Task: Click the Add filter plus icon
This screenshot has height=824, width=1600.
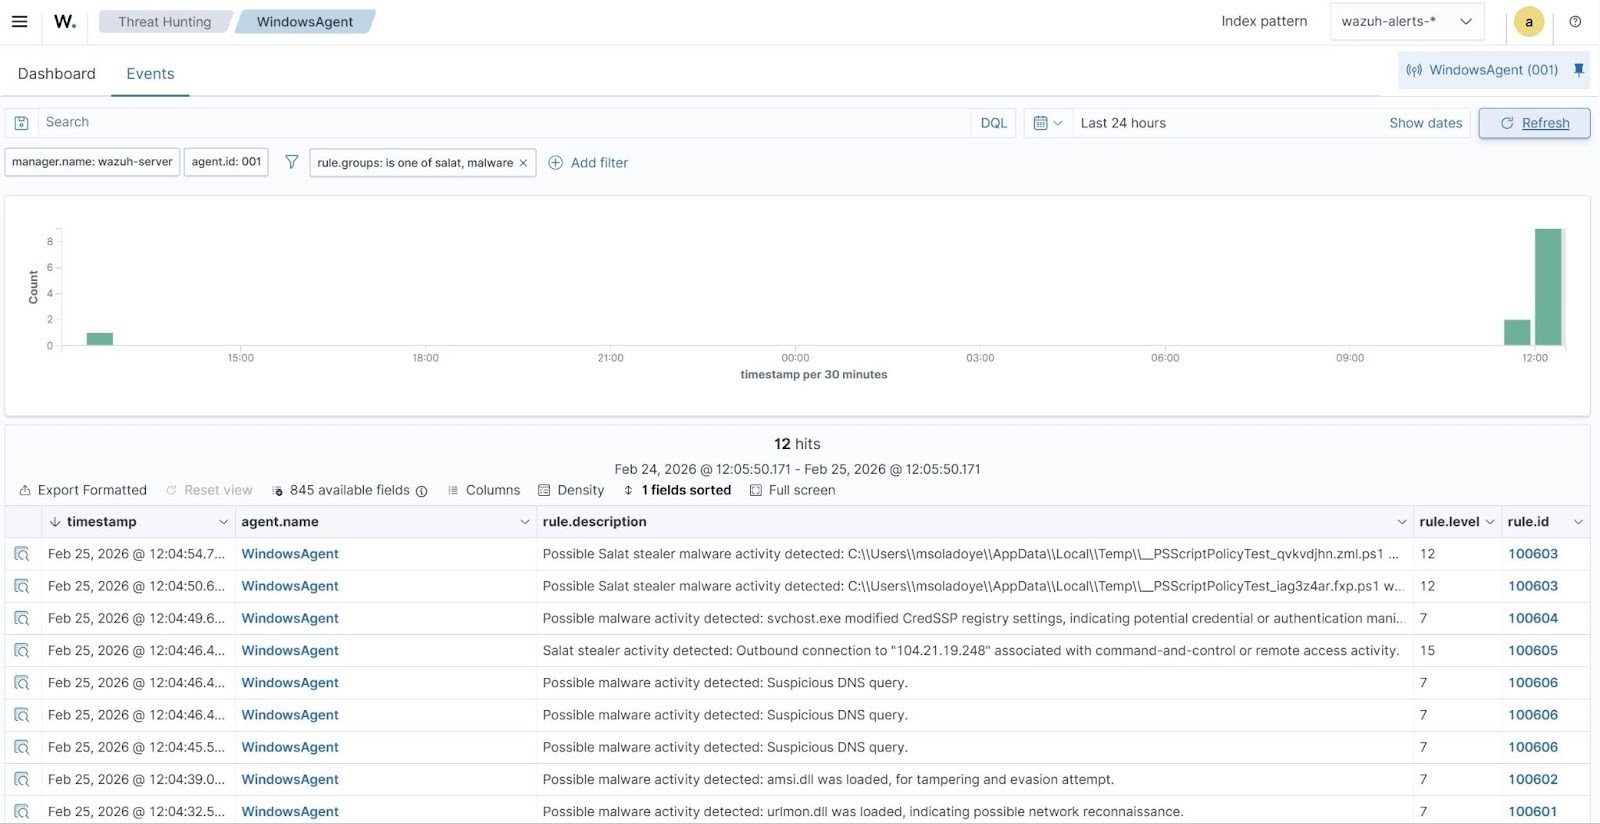Action: click(x=556, y=163)
